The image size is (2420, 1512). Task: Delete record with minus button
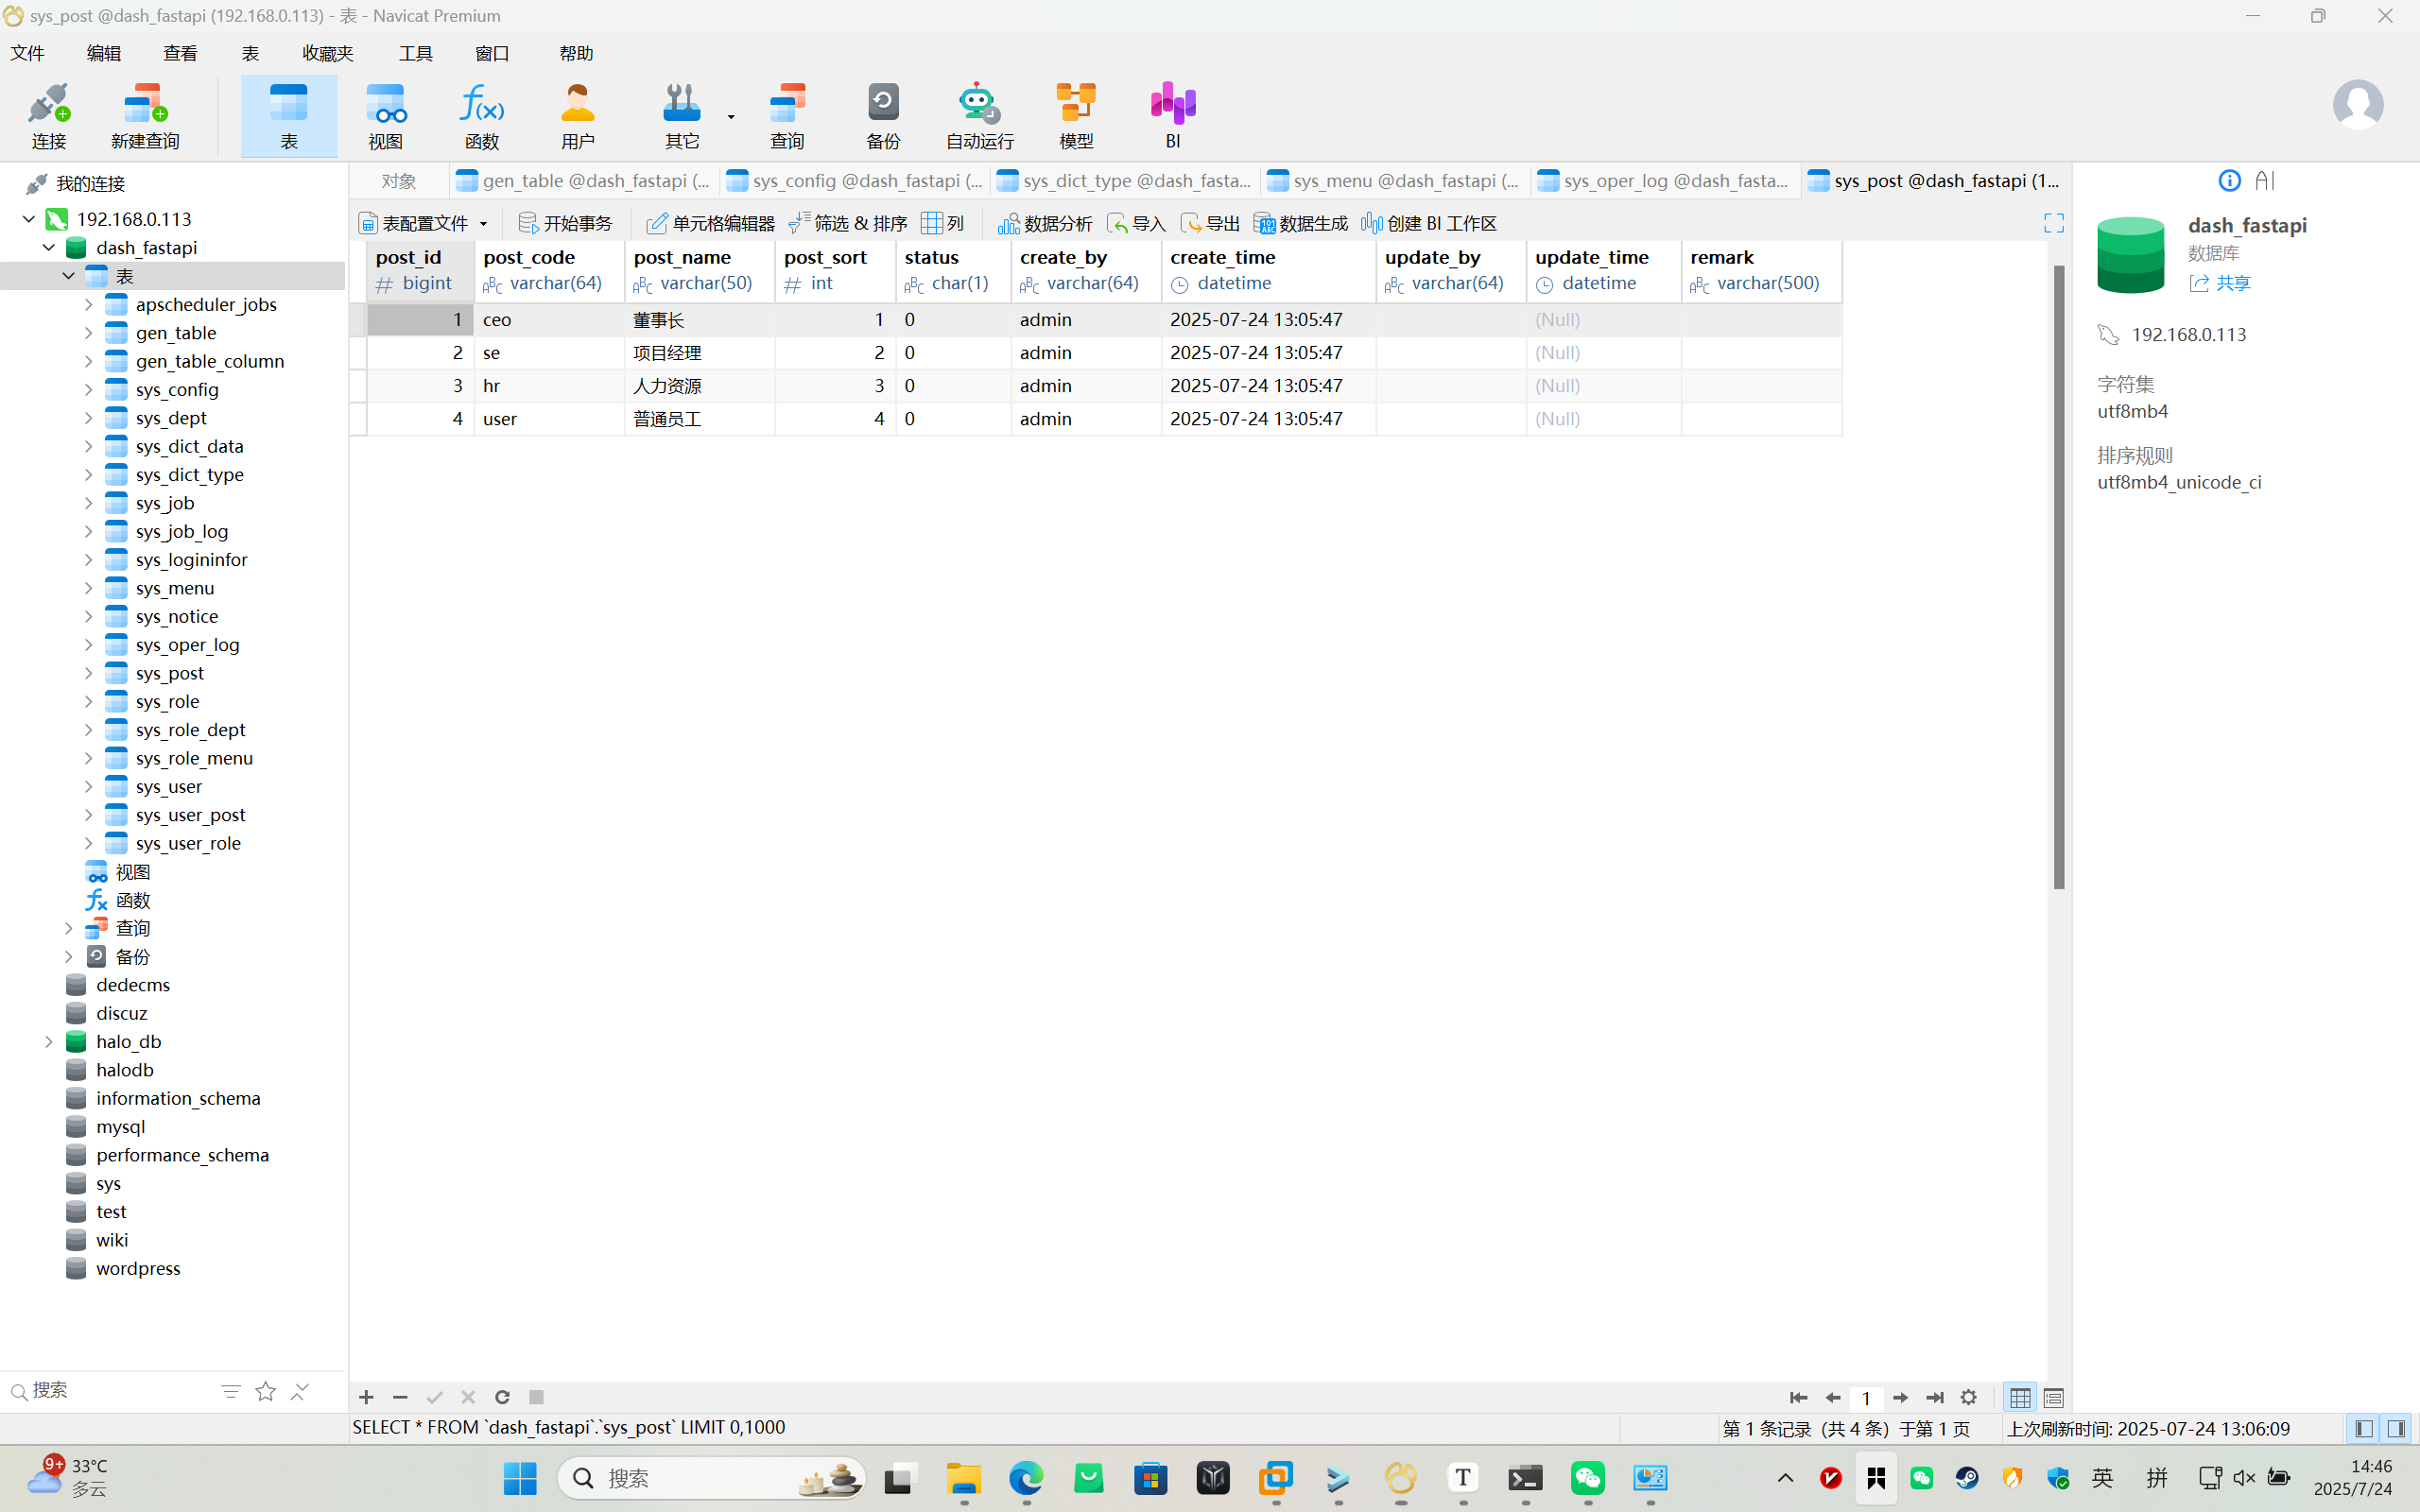[x=400, y=1397]
